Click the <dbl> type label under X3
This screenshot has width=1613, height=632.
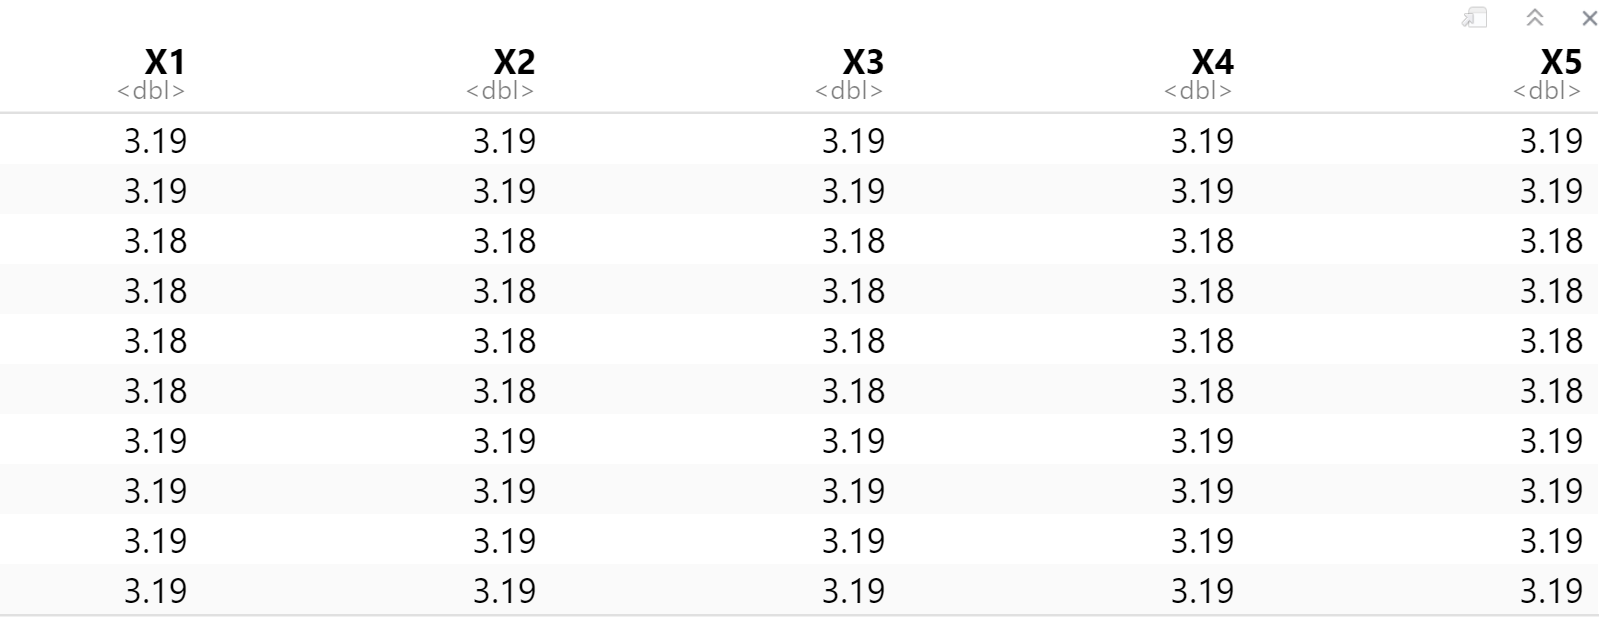point(849,92)
